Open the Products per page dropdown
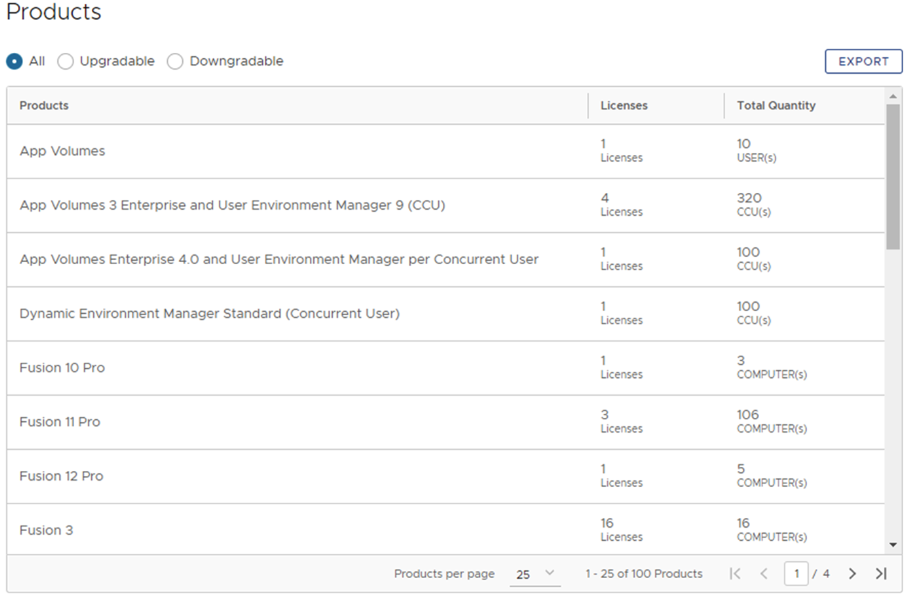The image size is (907, 597). 537,574
